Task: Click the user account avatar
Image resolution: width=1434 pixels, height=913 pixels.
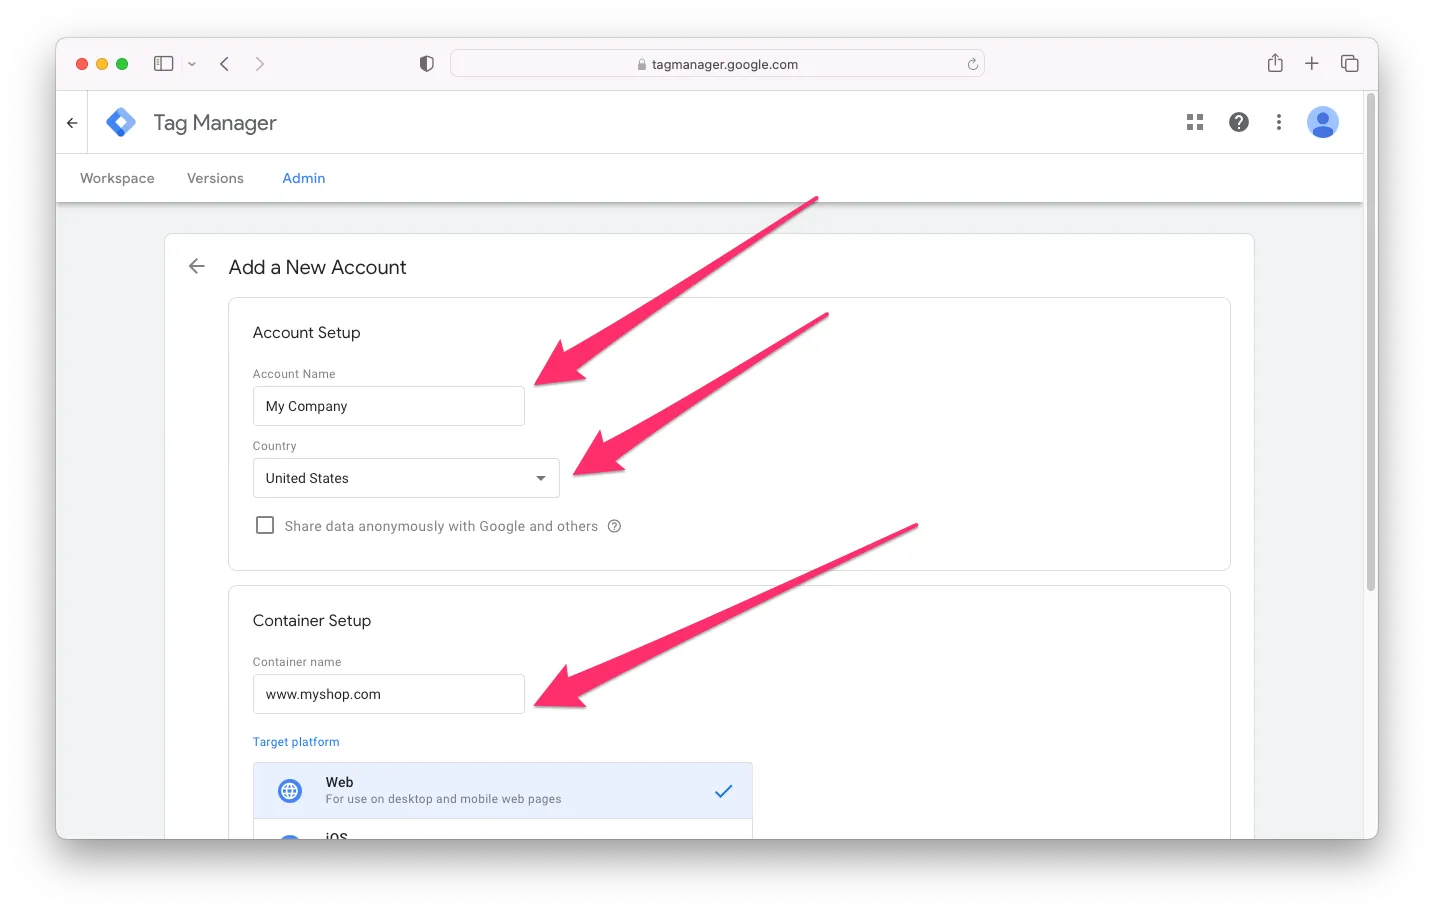Action: point(1322,122)
